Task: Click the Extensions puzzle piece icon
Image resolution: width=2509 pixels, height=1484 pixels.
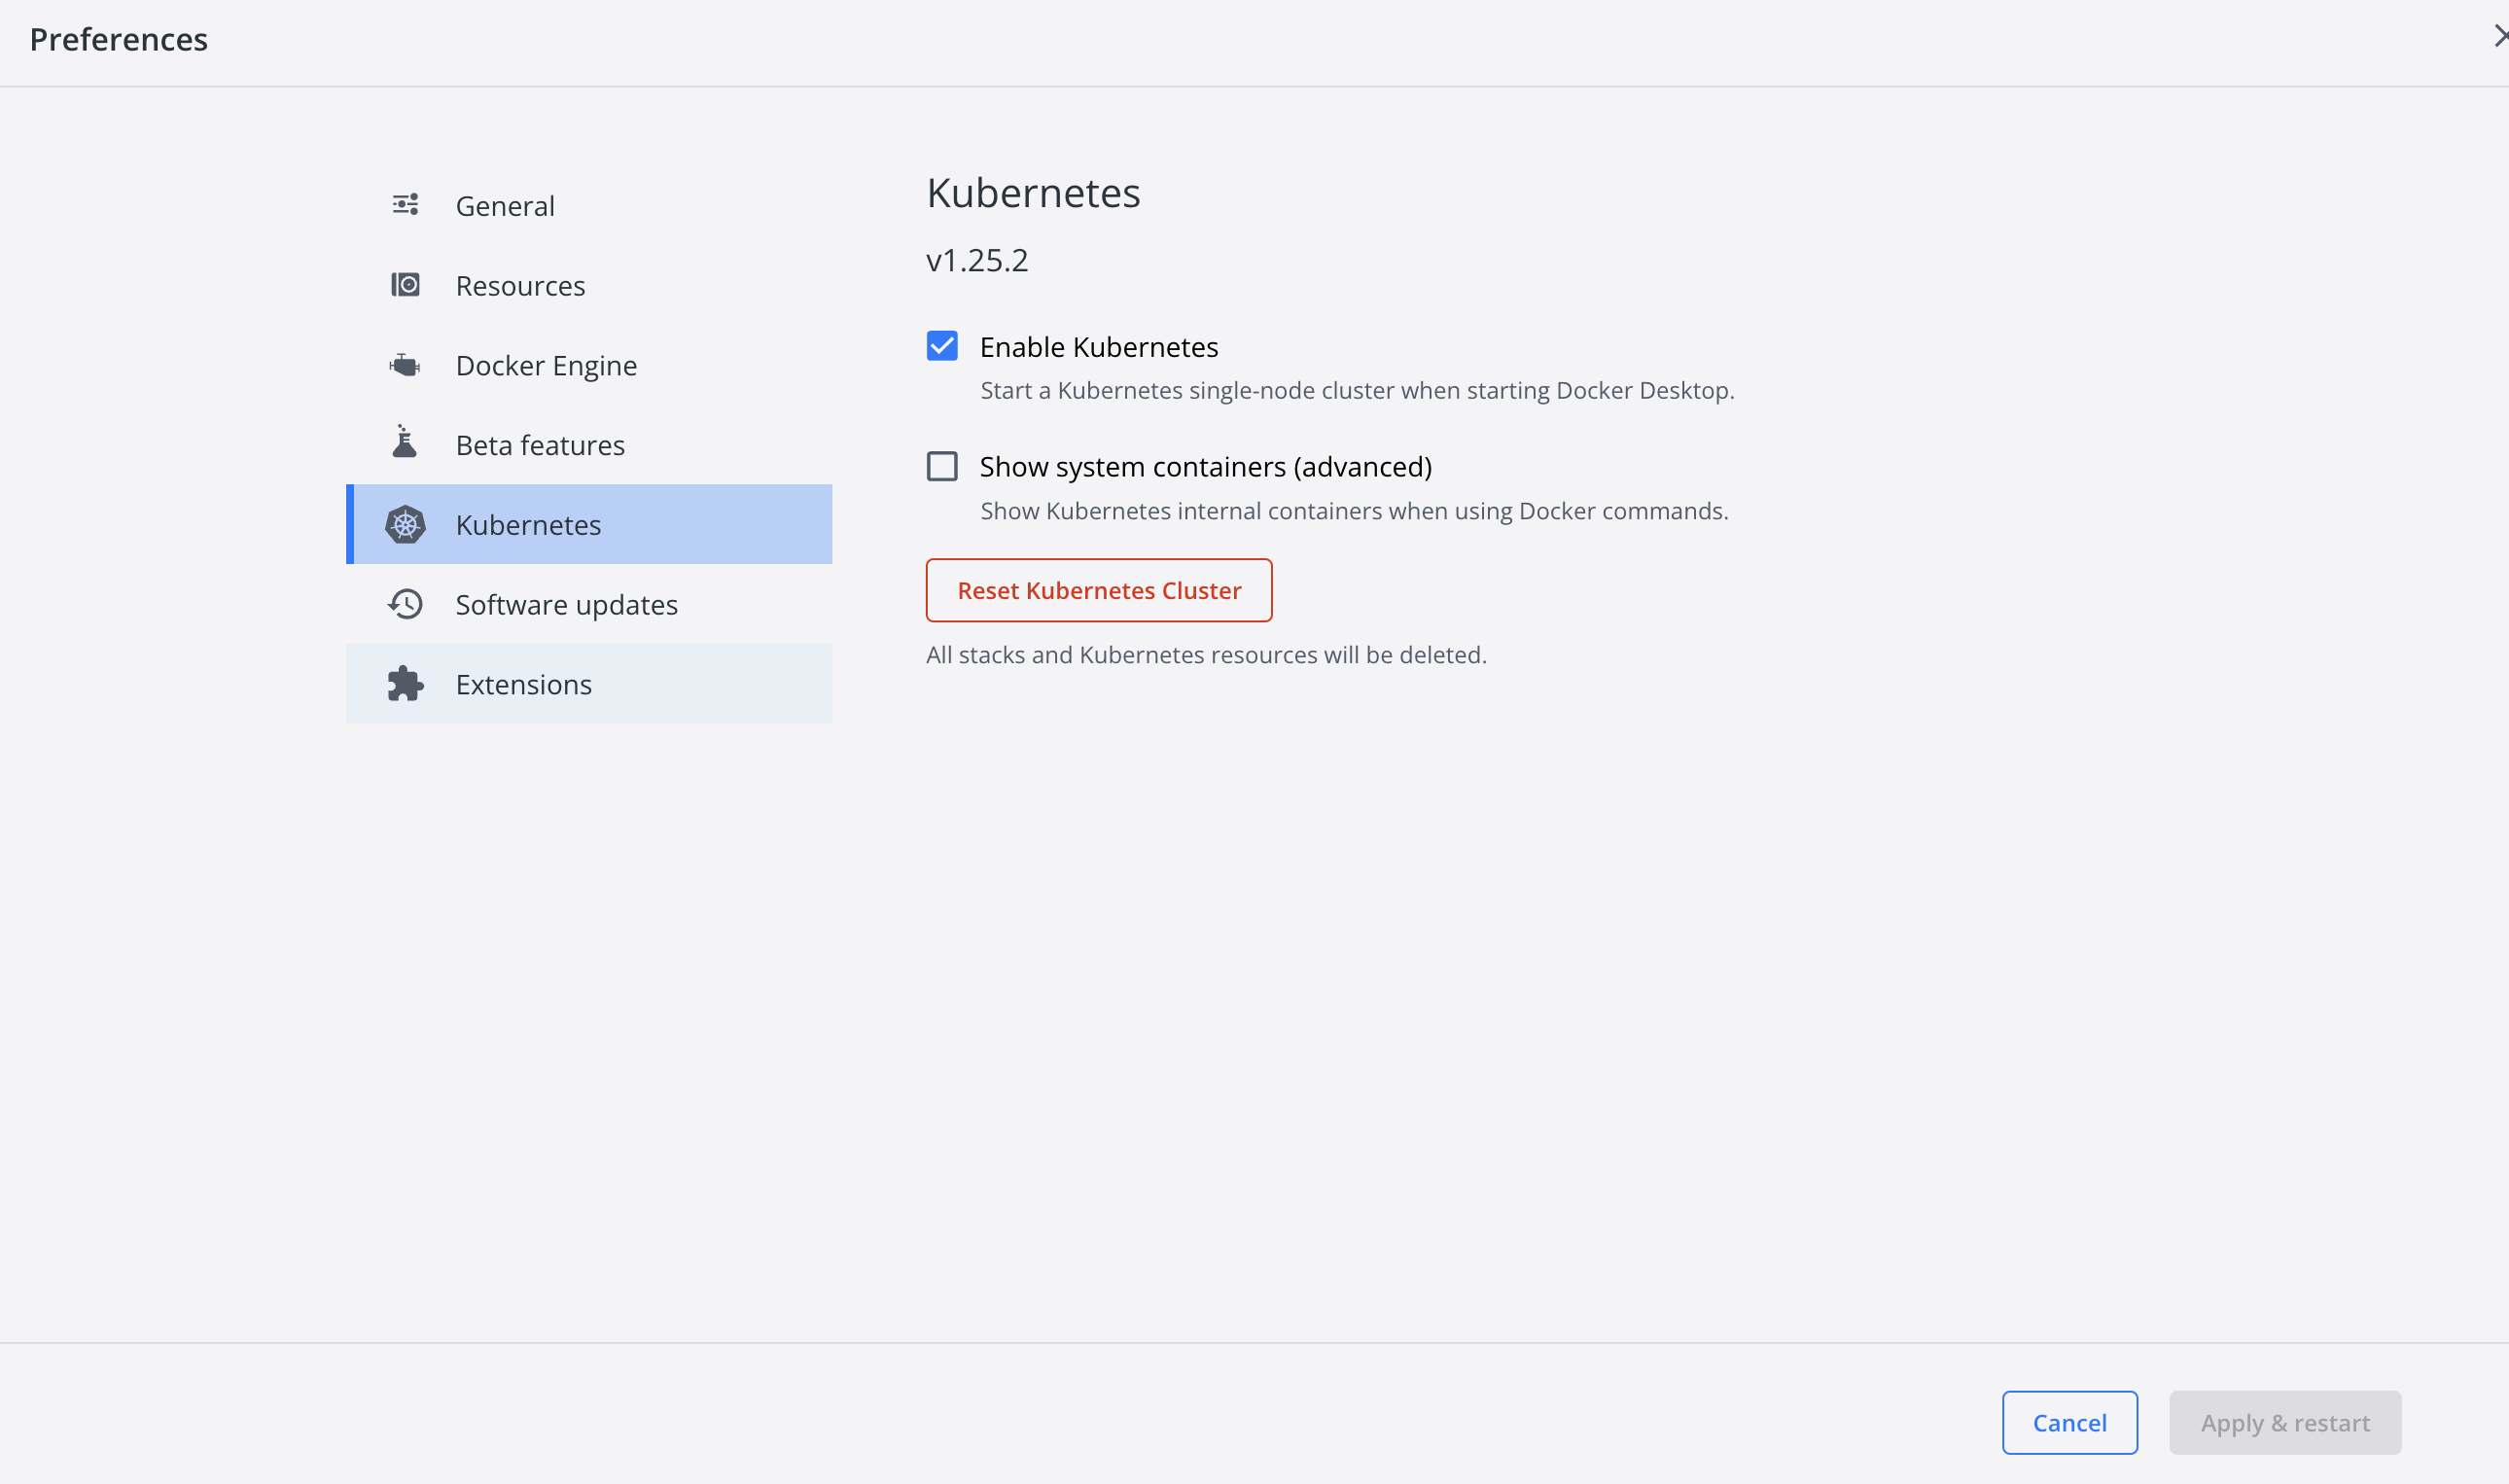Action: [405, 684]
